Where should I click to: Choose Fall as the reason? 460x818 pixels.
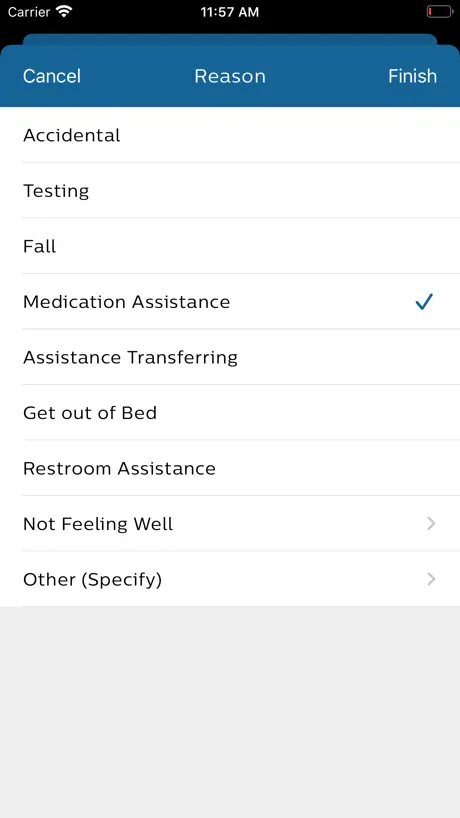click(x=230, y=246)
